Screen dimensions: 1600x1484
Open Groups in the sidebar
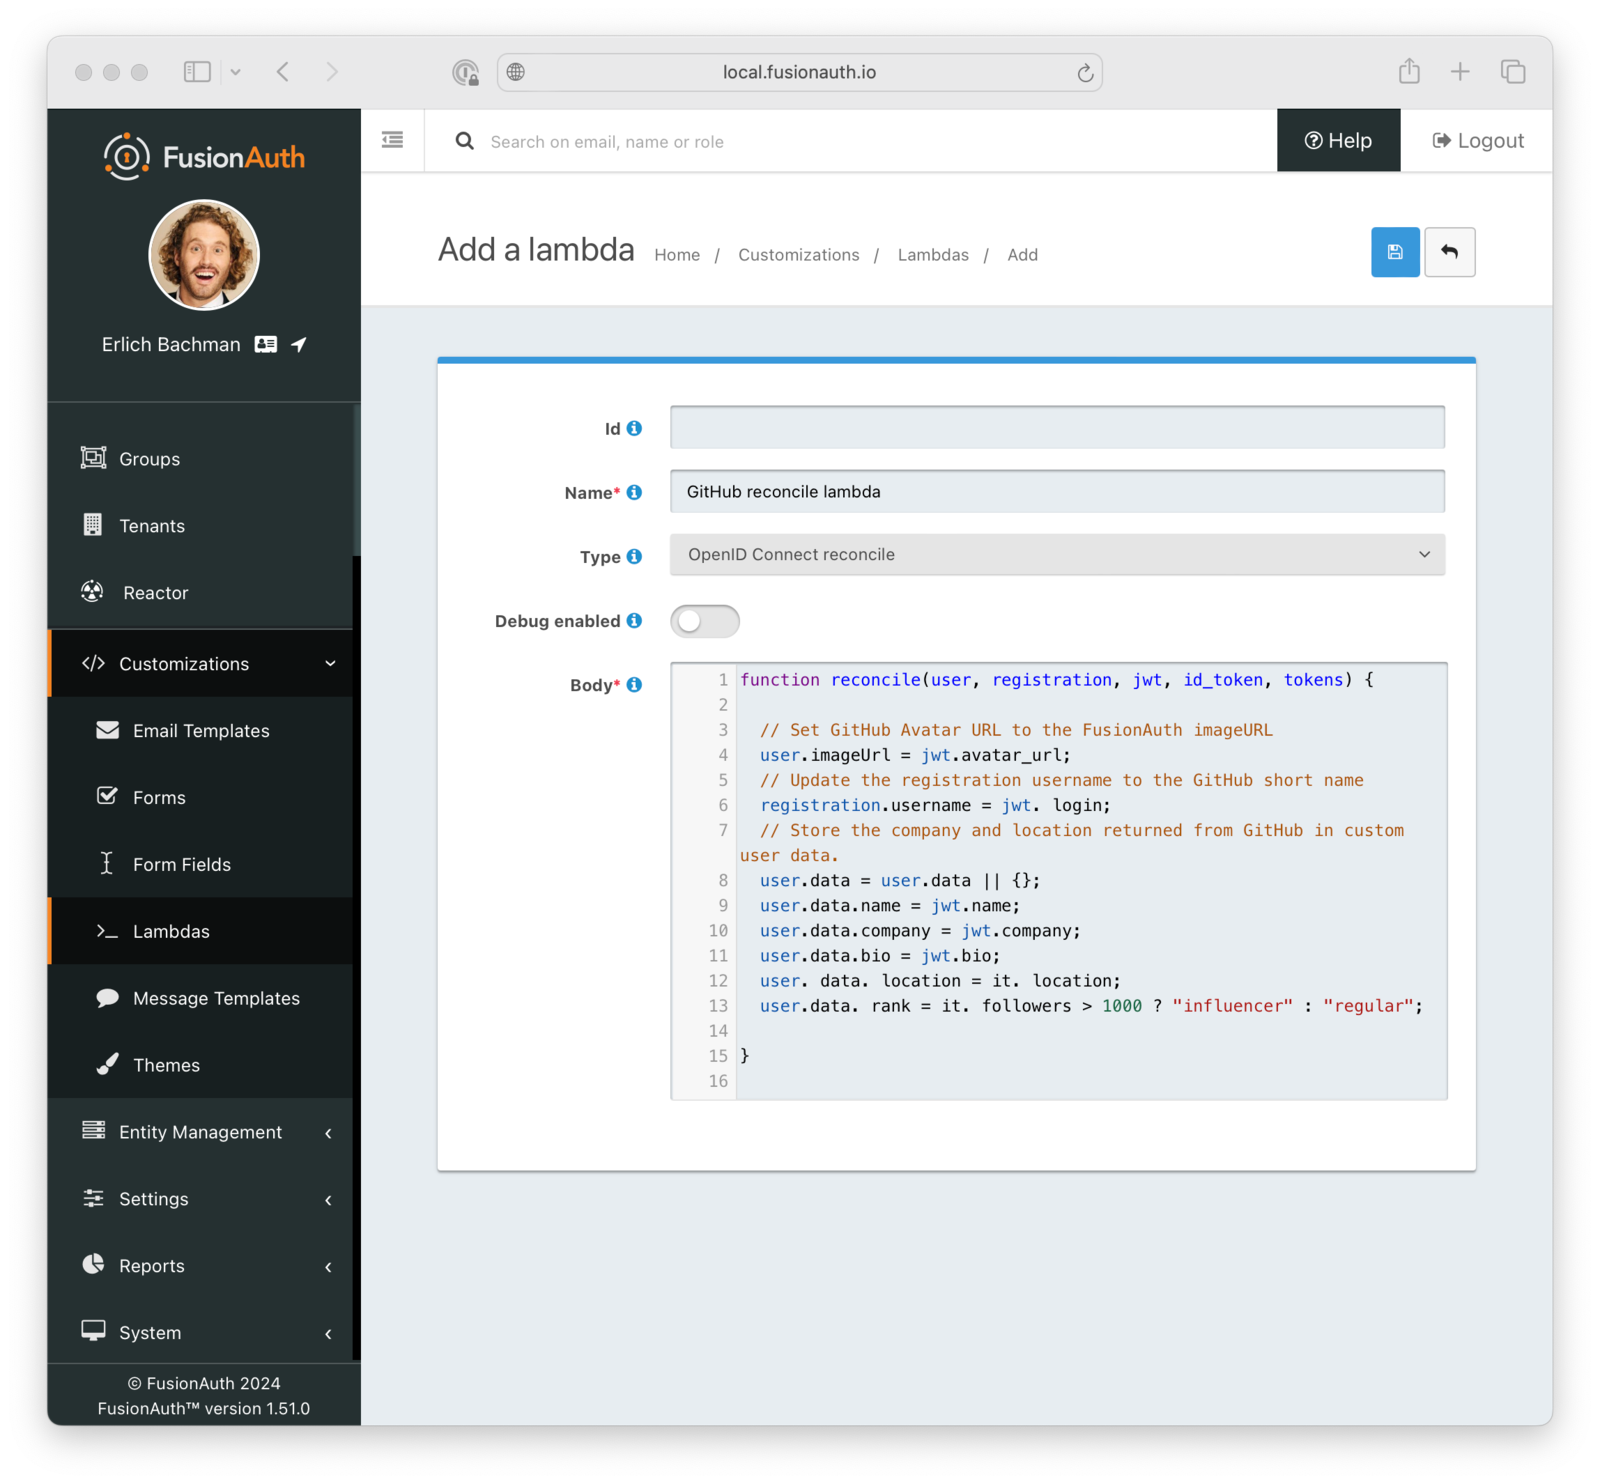pos(200,458)
